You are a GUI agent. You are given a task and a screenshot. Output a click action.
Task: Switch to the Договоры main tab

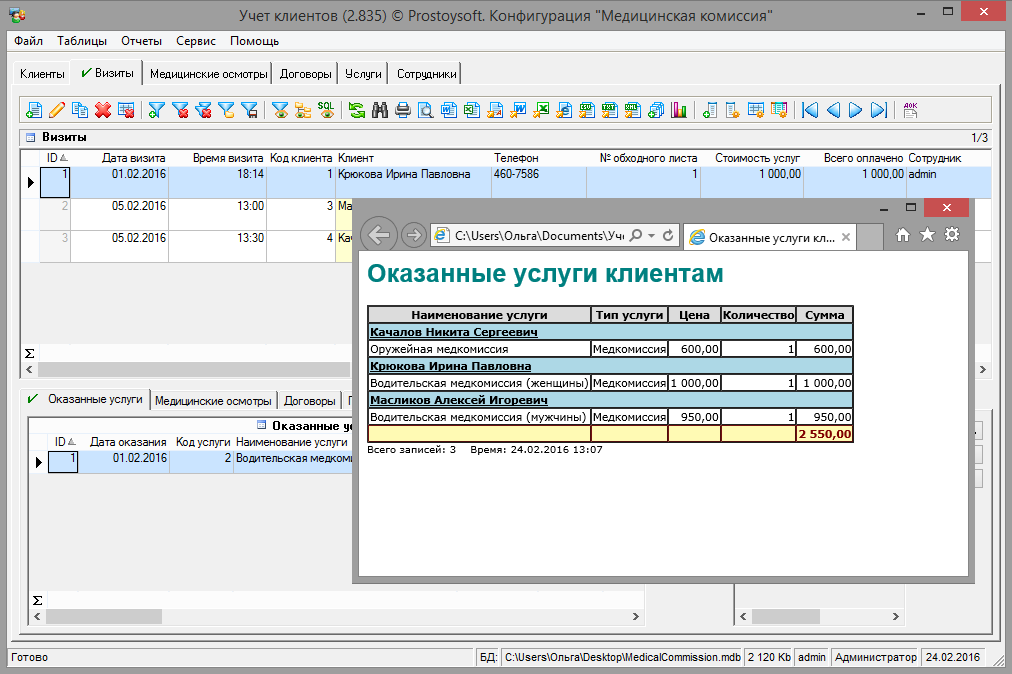(305, 74)
